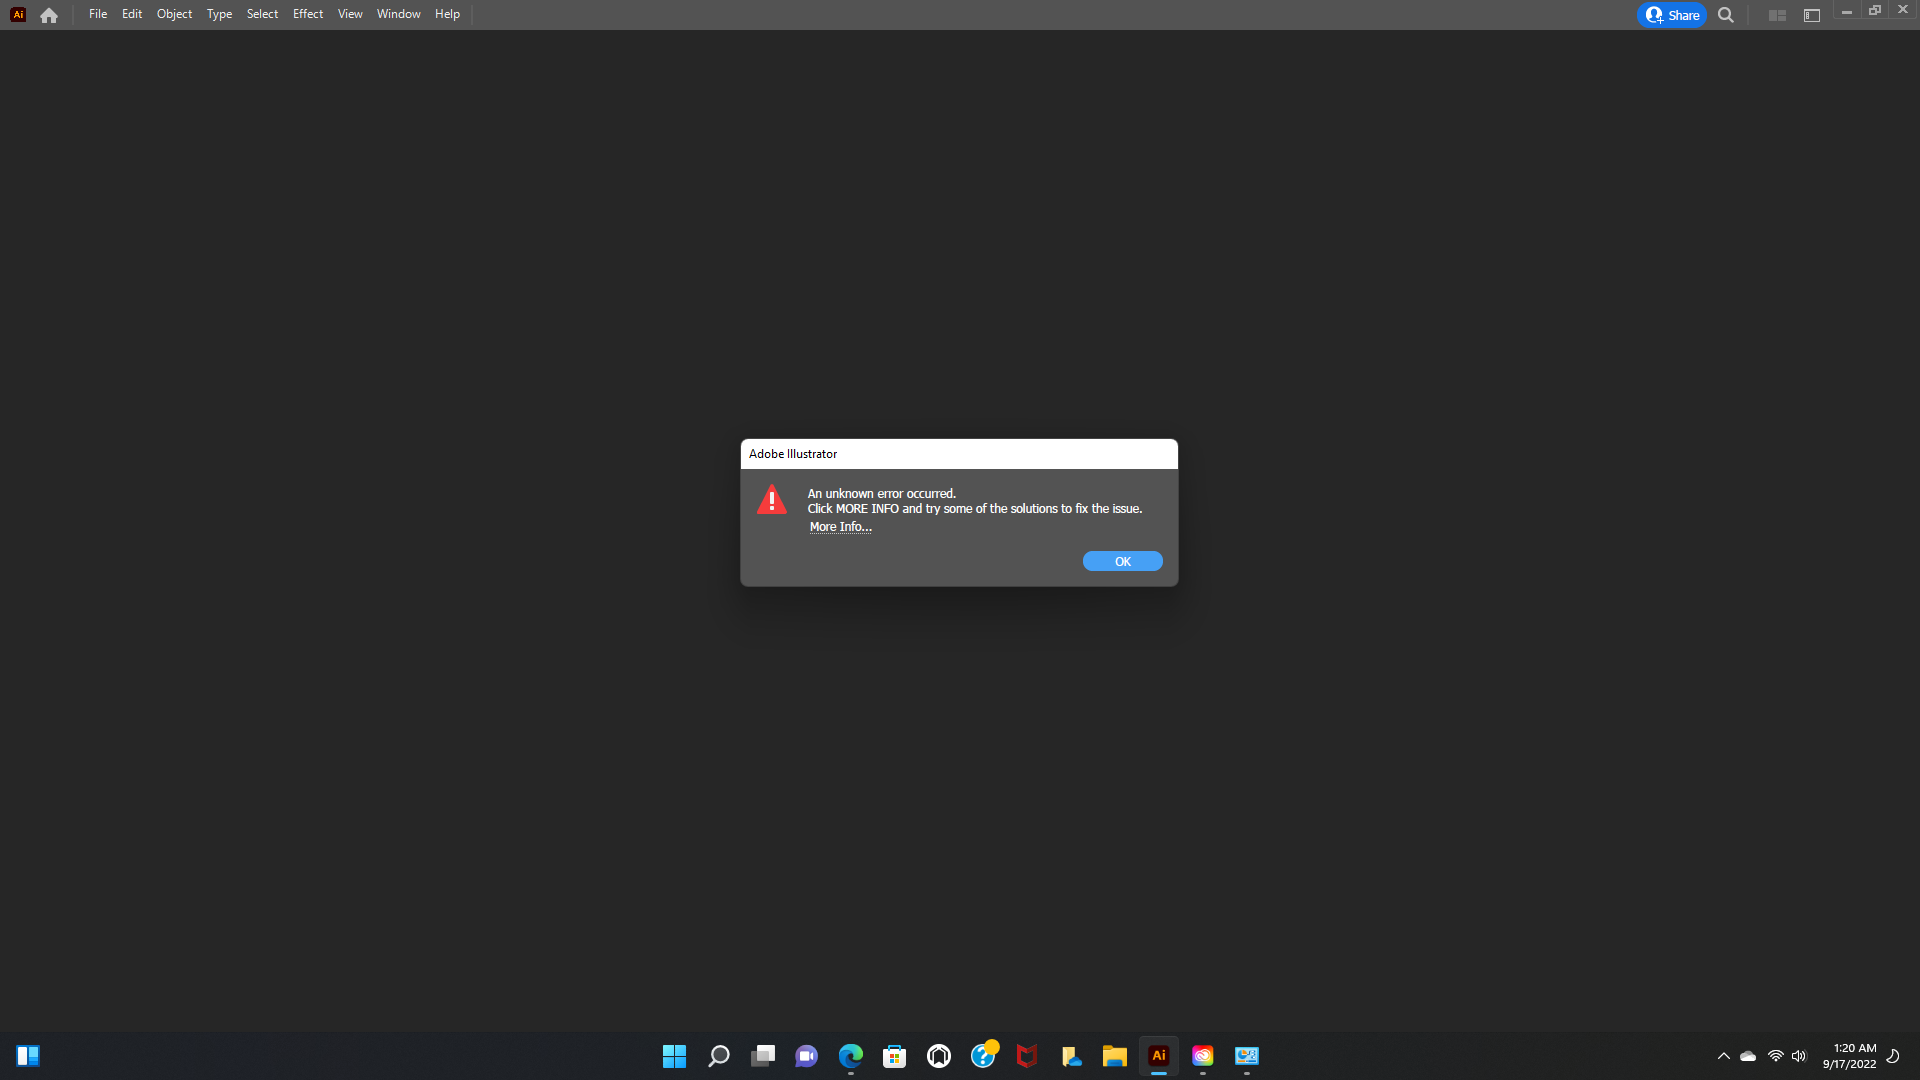Open the Effect menu
Screen dimensions: 1920x1080
pyautogui.click(x=306, y=13)
